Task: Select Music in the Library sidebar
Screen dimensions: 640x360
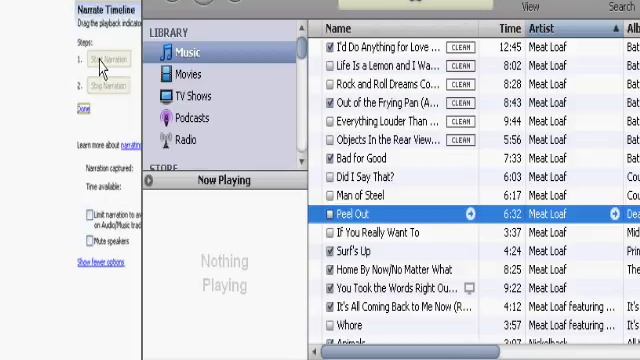Action: (188, 53)
